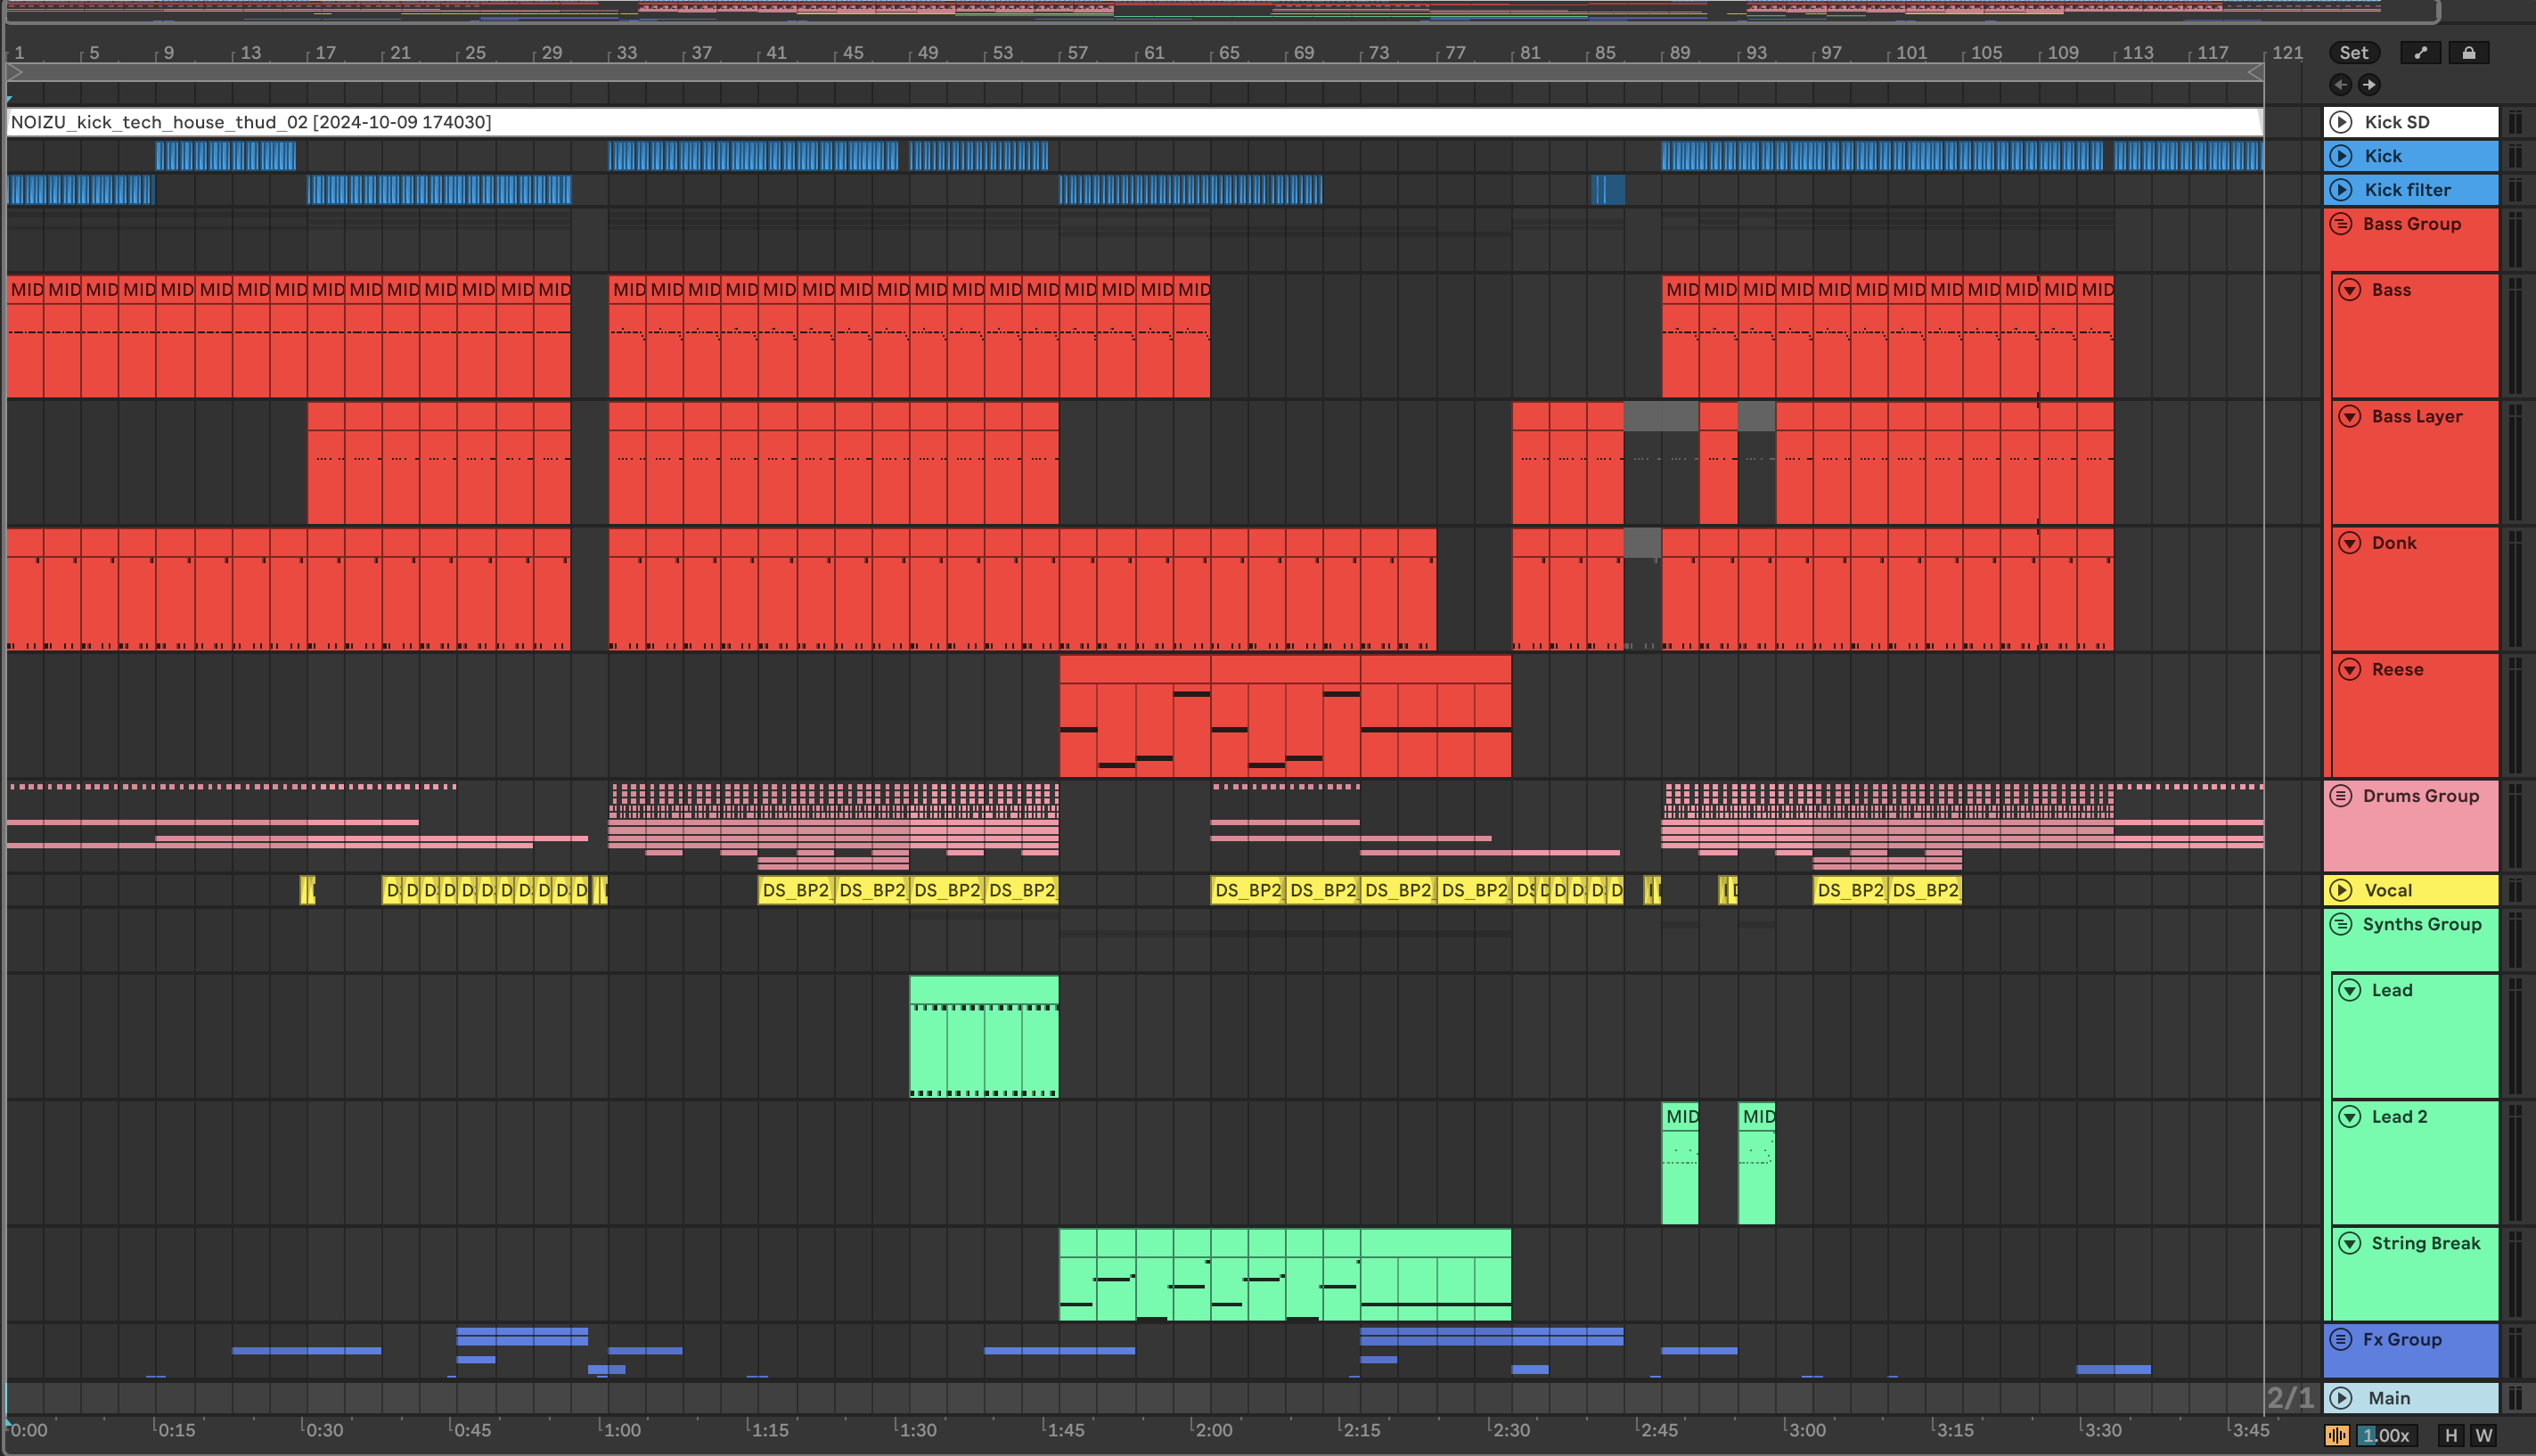The width and height of the screenshot is (2536, 1456).
Task: Click bar 121 on the beat ruler
Action: (2287, 52)
